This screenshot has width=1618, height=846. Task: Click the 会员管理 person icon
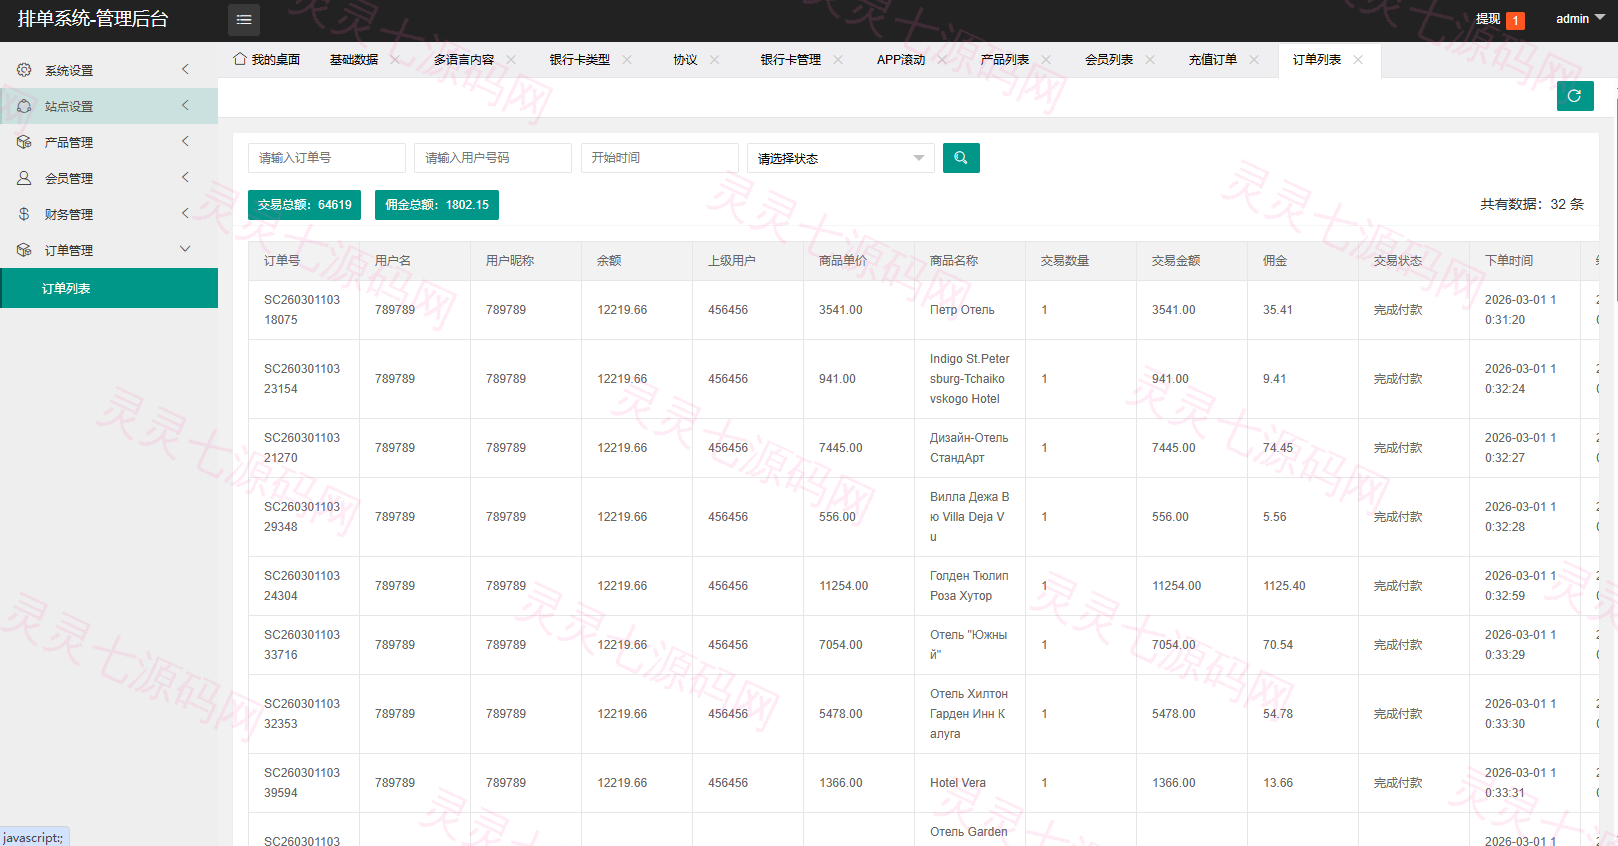pos(24,178)
